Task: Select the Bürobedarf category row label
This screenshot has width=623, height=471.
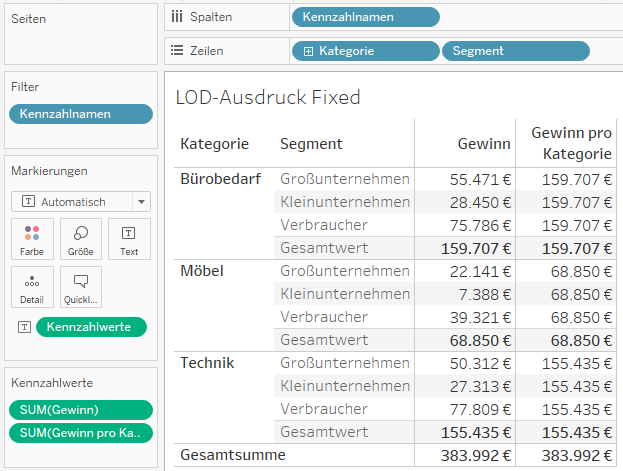Action: tap(221, 179)
